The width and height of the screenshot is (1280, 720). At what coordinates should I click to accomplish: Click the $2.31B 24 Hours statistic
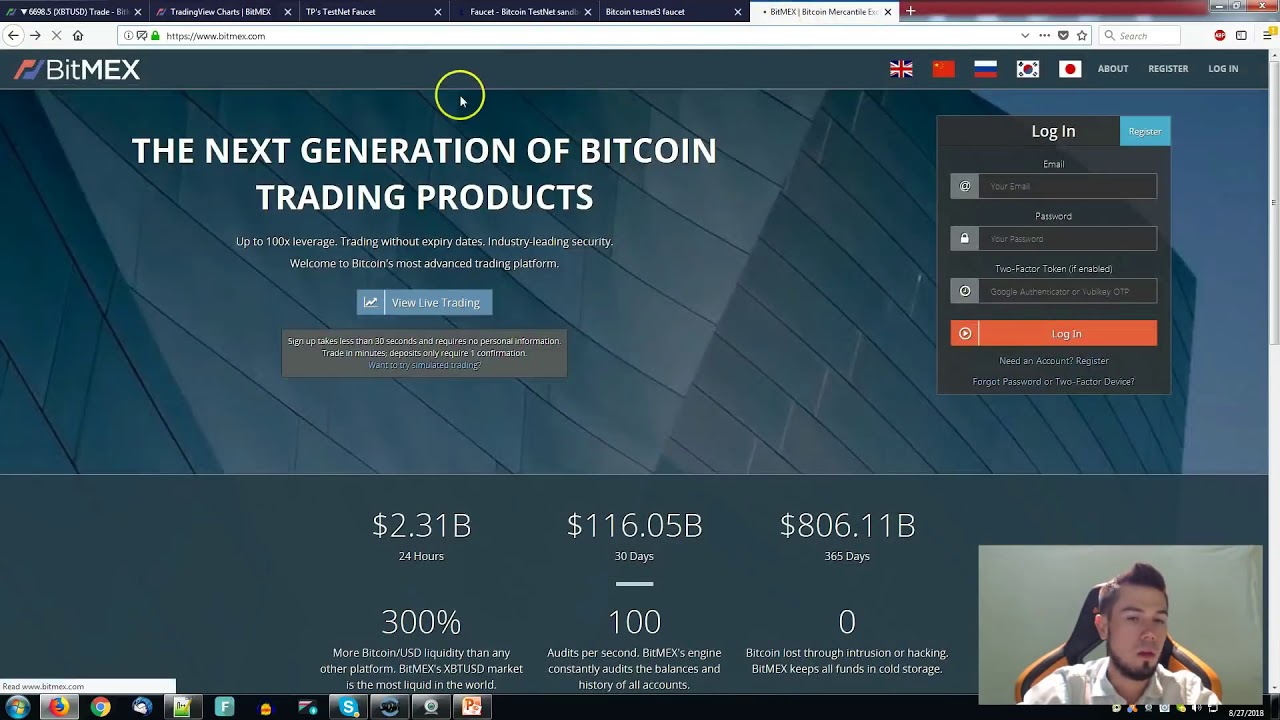pyautogui.click(x=421, y=536)
